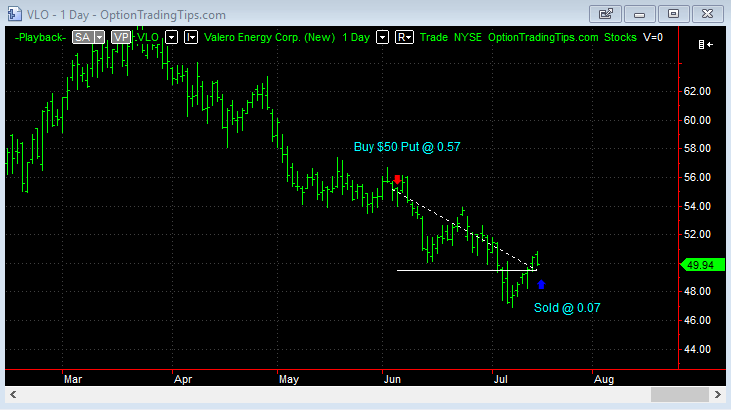
Task: Close the VLO chart window
Action: click(x=707, y=14)
